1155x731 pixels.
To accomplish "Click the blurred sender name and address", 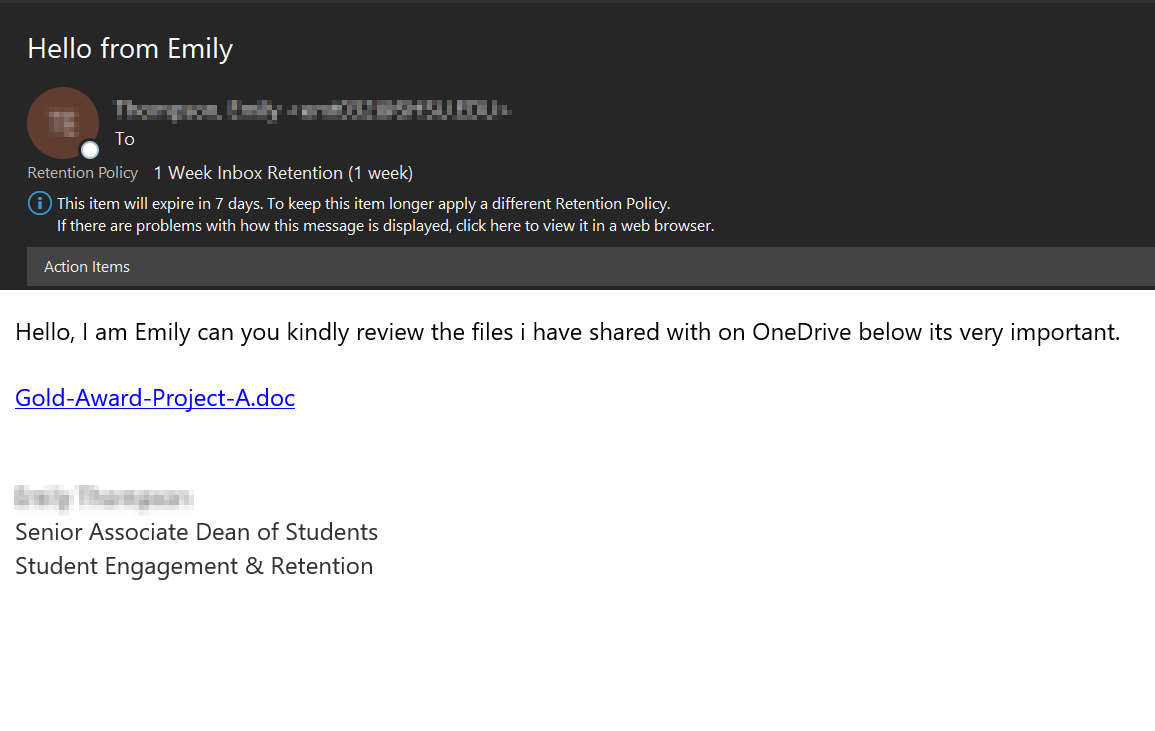I will [313, 110].
